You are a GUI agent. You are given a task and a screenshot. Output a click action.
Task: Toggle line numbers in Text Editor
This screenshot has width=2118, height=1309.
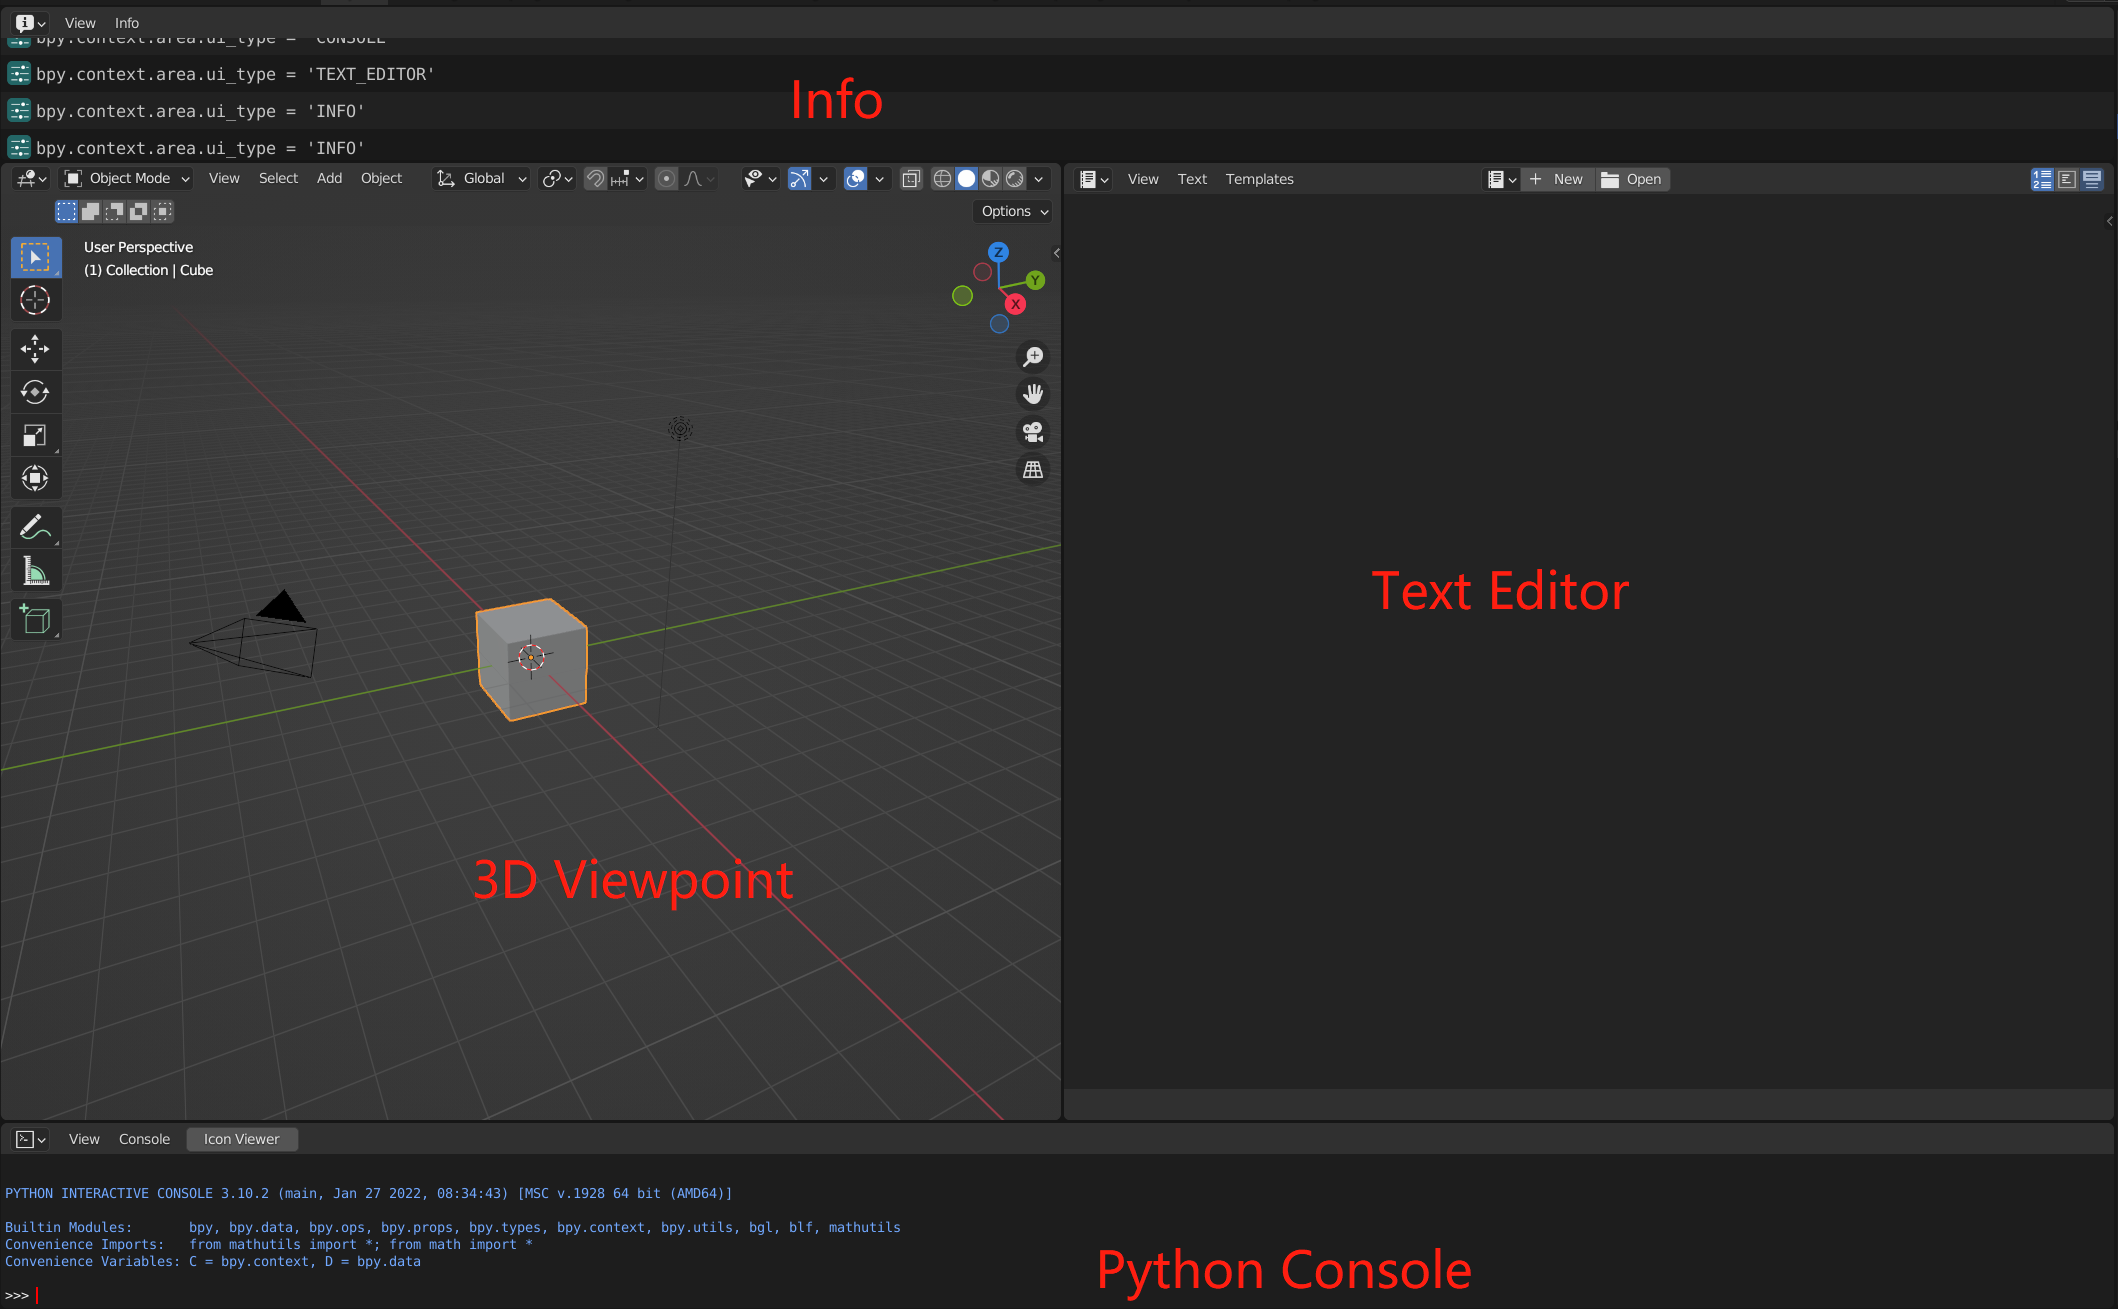pyautogui.click(x=2042, y=179)
